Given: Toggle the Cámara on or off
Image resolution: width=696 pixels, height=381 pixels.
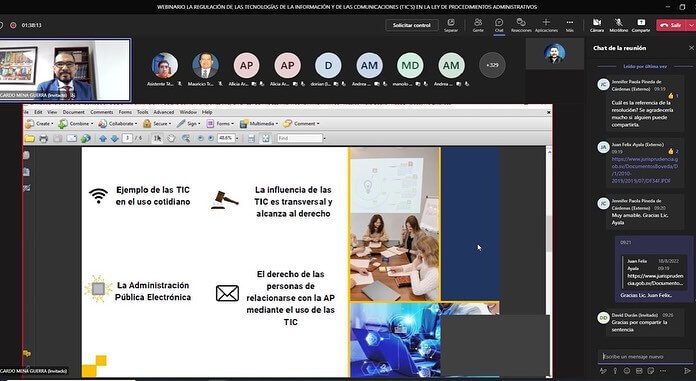Looking at the screenshot, I should tap(597, 25).
